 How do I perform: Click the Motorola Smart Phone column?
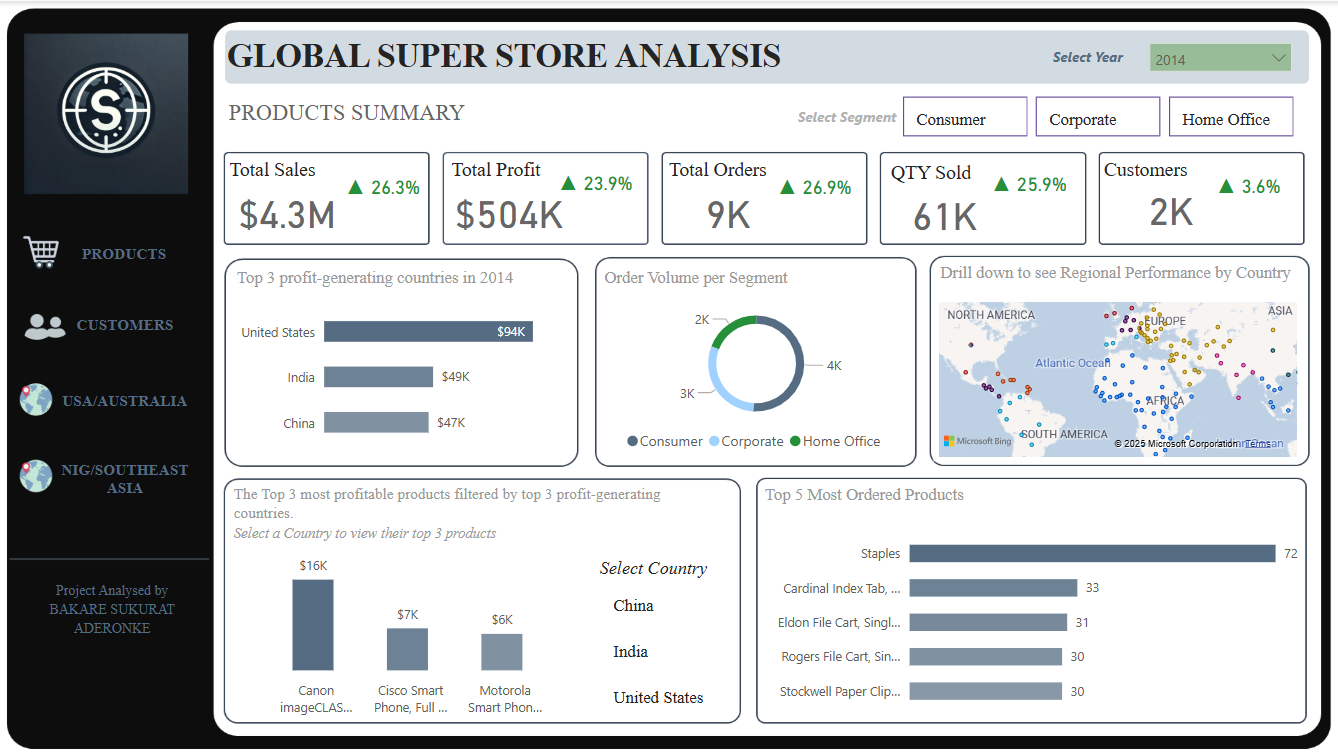pyautogui.click(x=502, y=652)
